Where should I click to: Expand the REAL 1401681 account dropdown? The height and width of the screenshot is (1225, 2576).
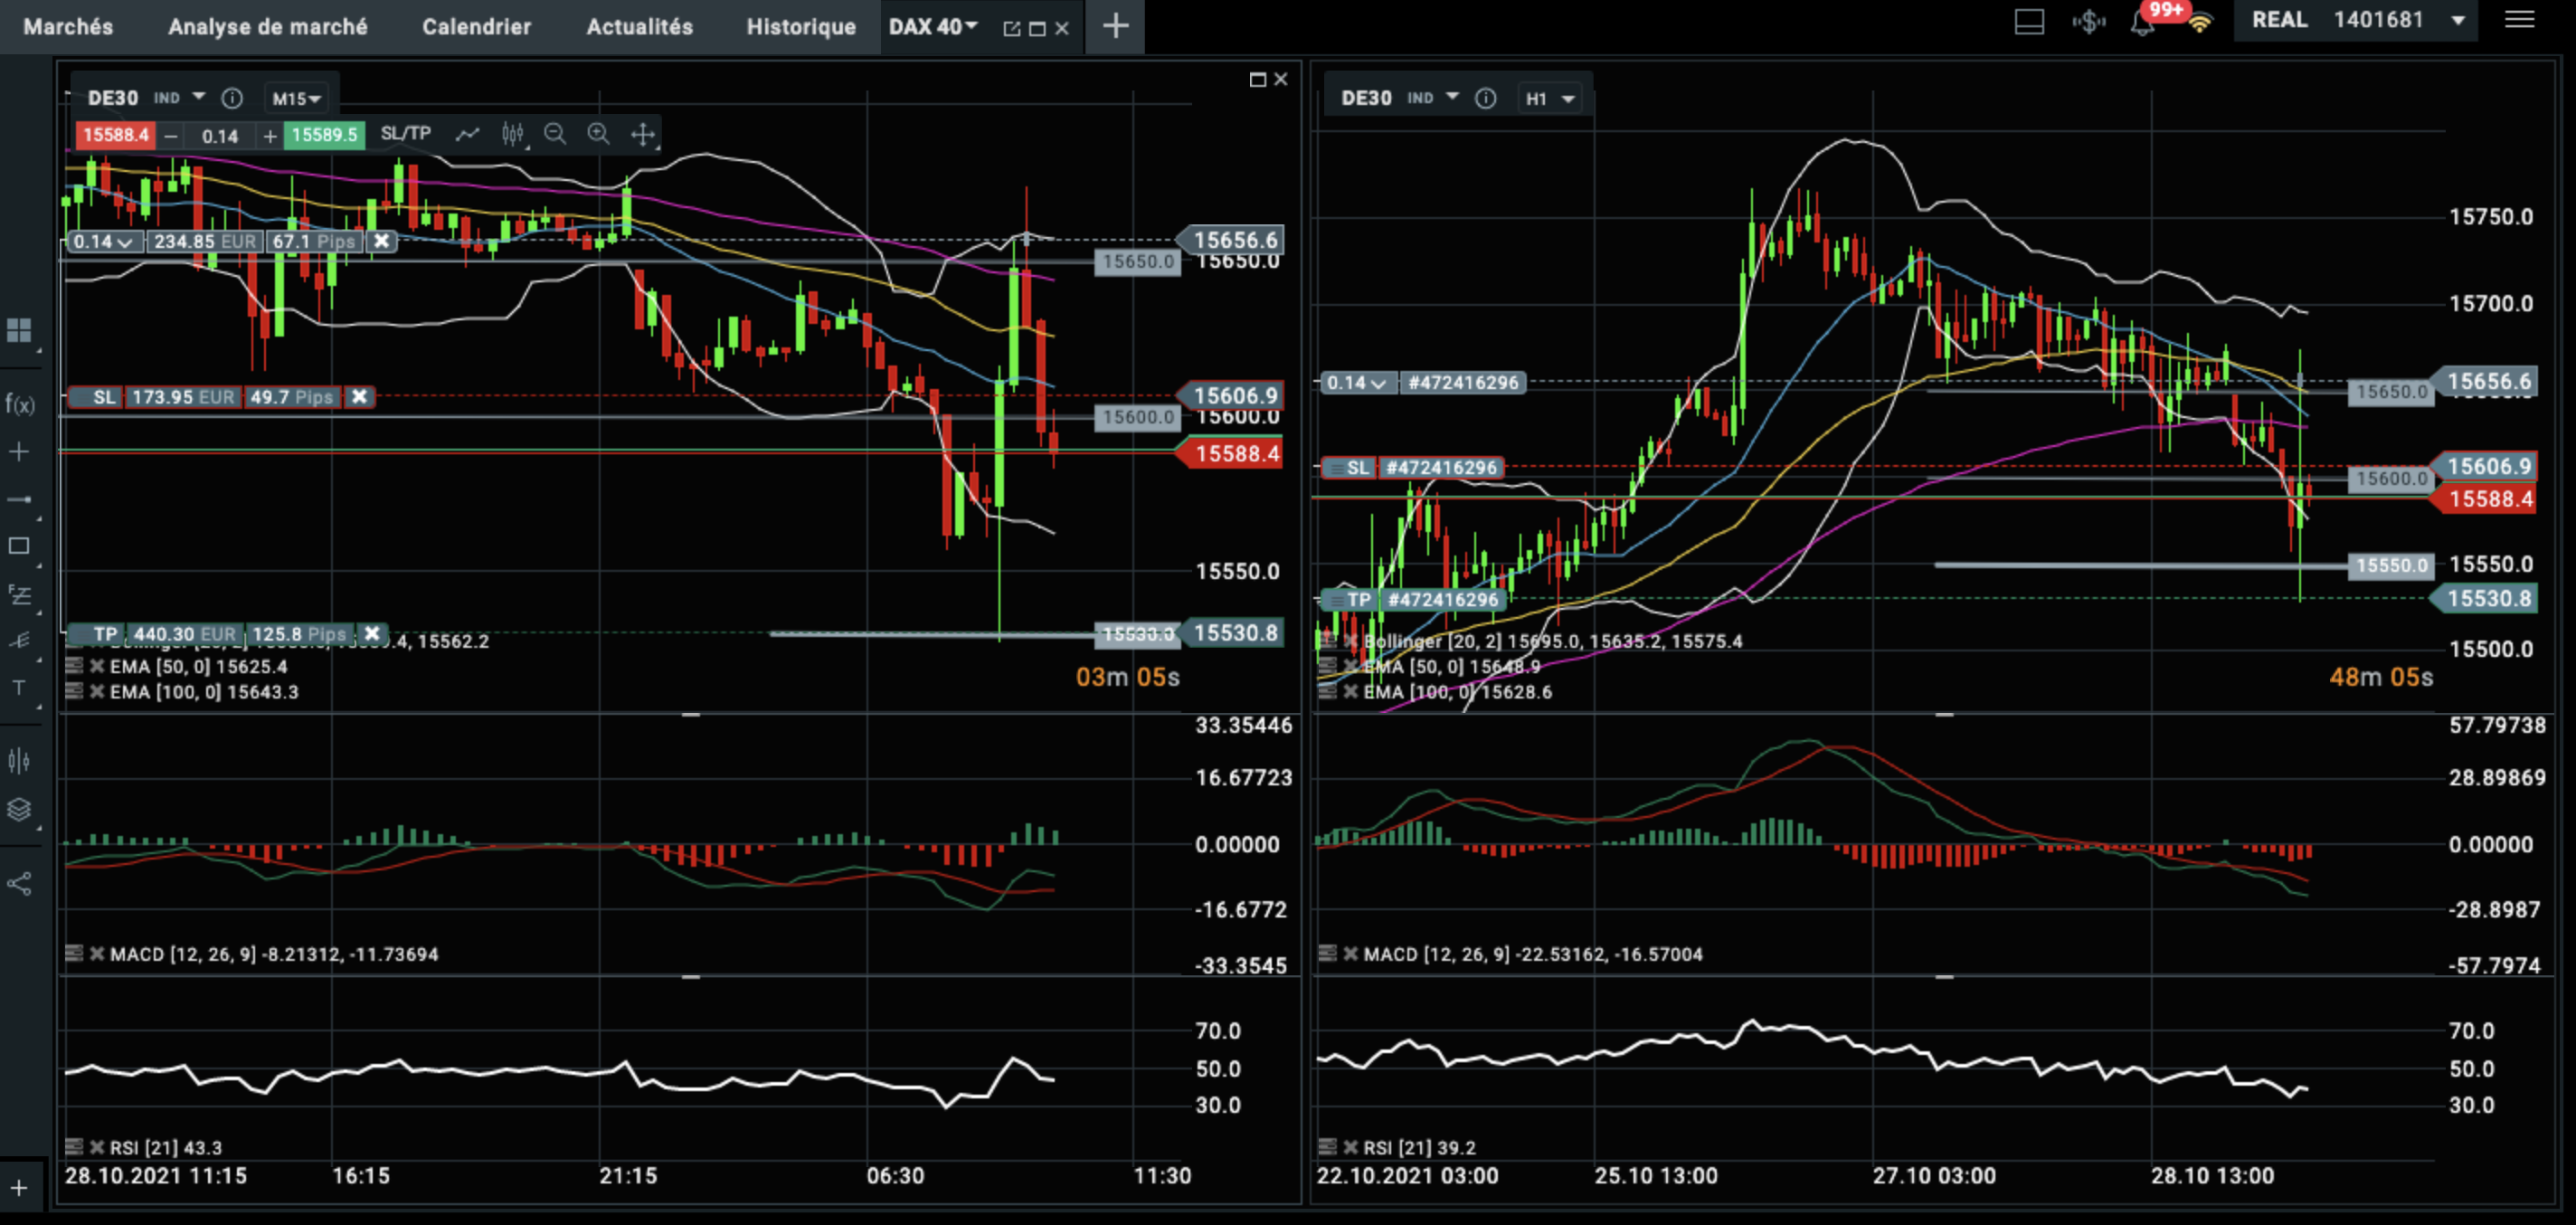[x=2458, y=21]
